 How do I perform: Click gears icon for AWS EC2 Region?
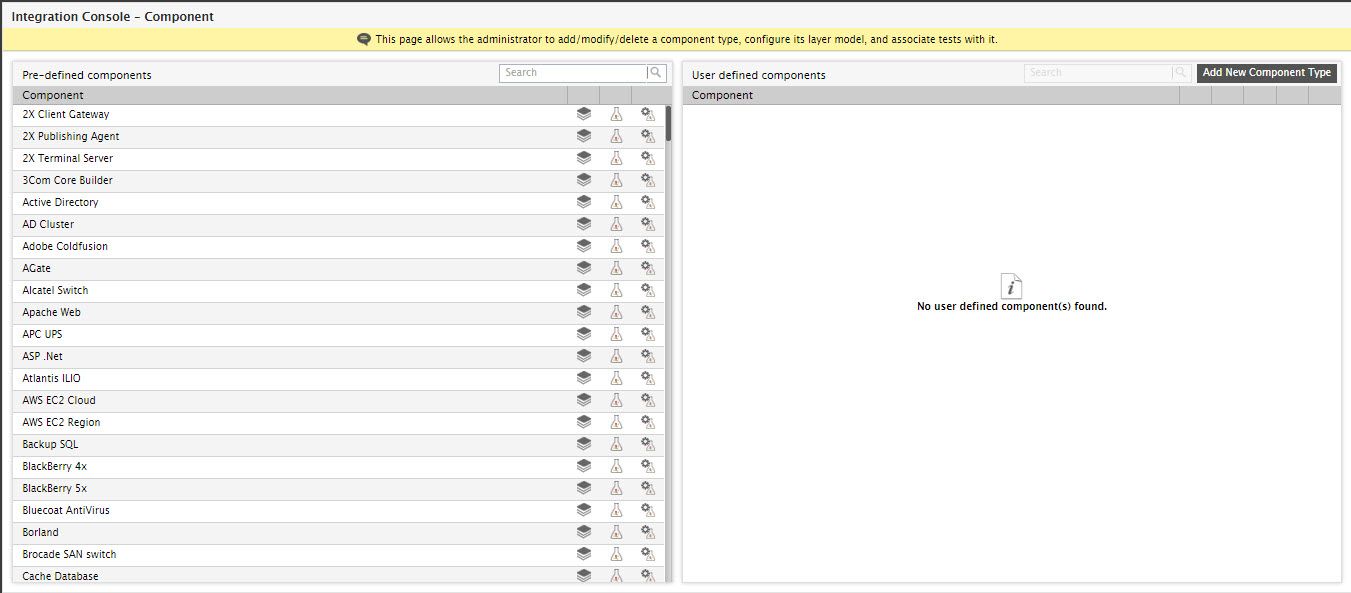point(648,422)
